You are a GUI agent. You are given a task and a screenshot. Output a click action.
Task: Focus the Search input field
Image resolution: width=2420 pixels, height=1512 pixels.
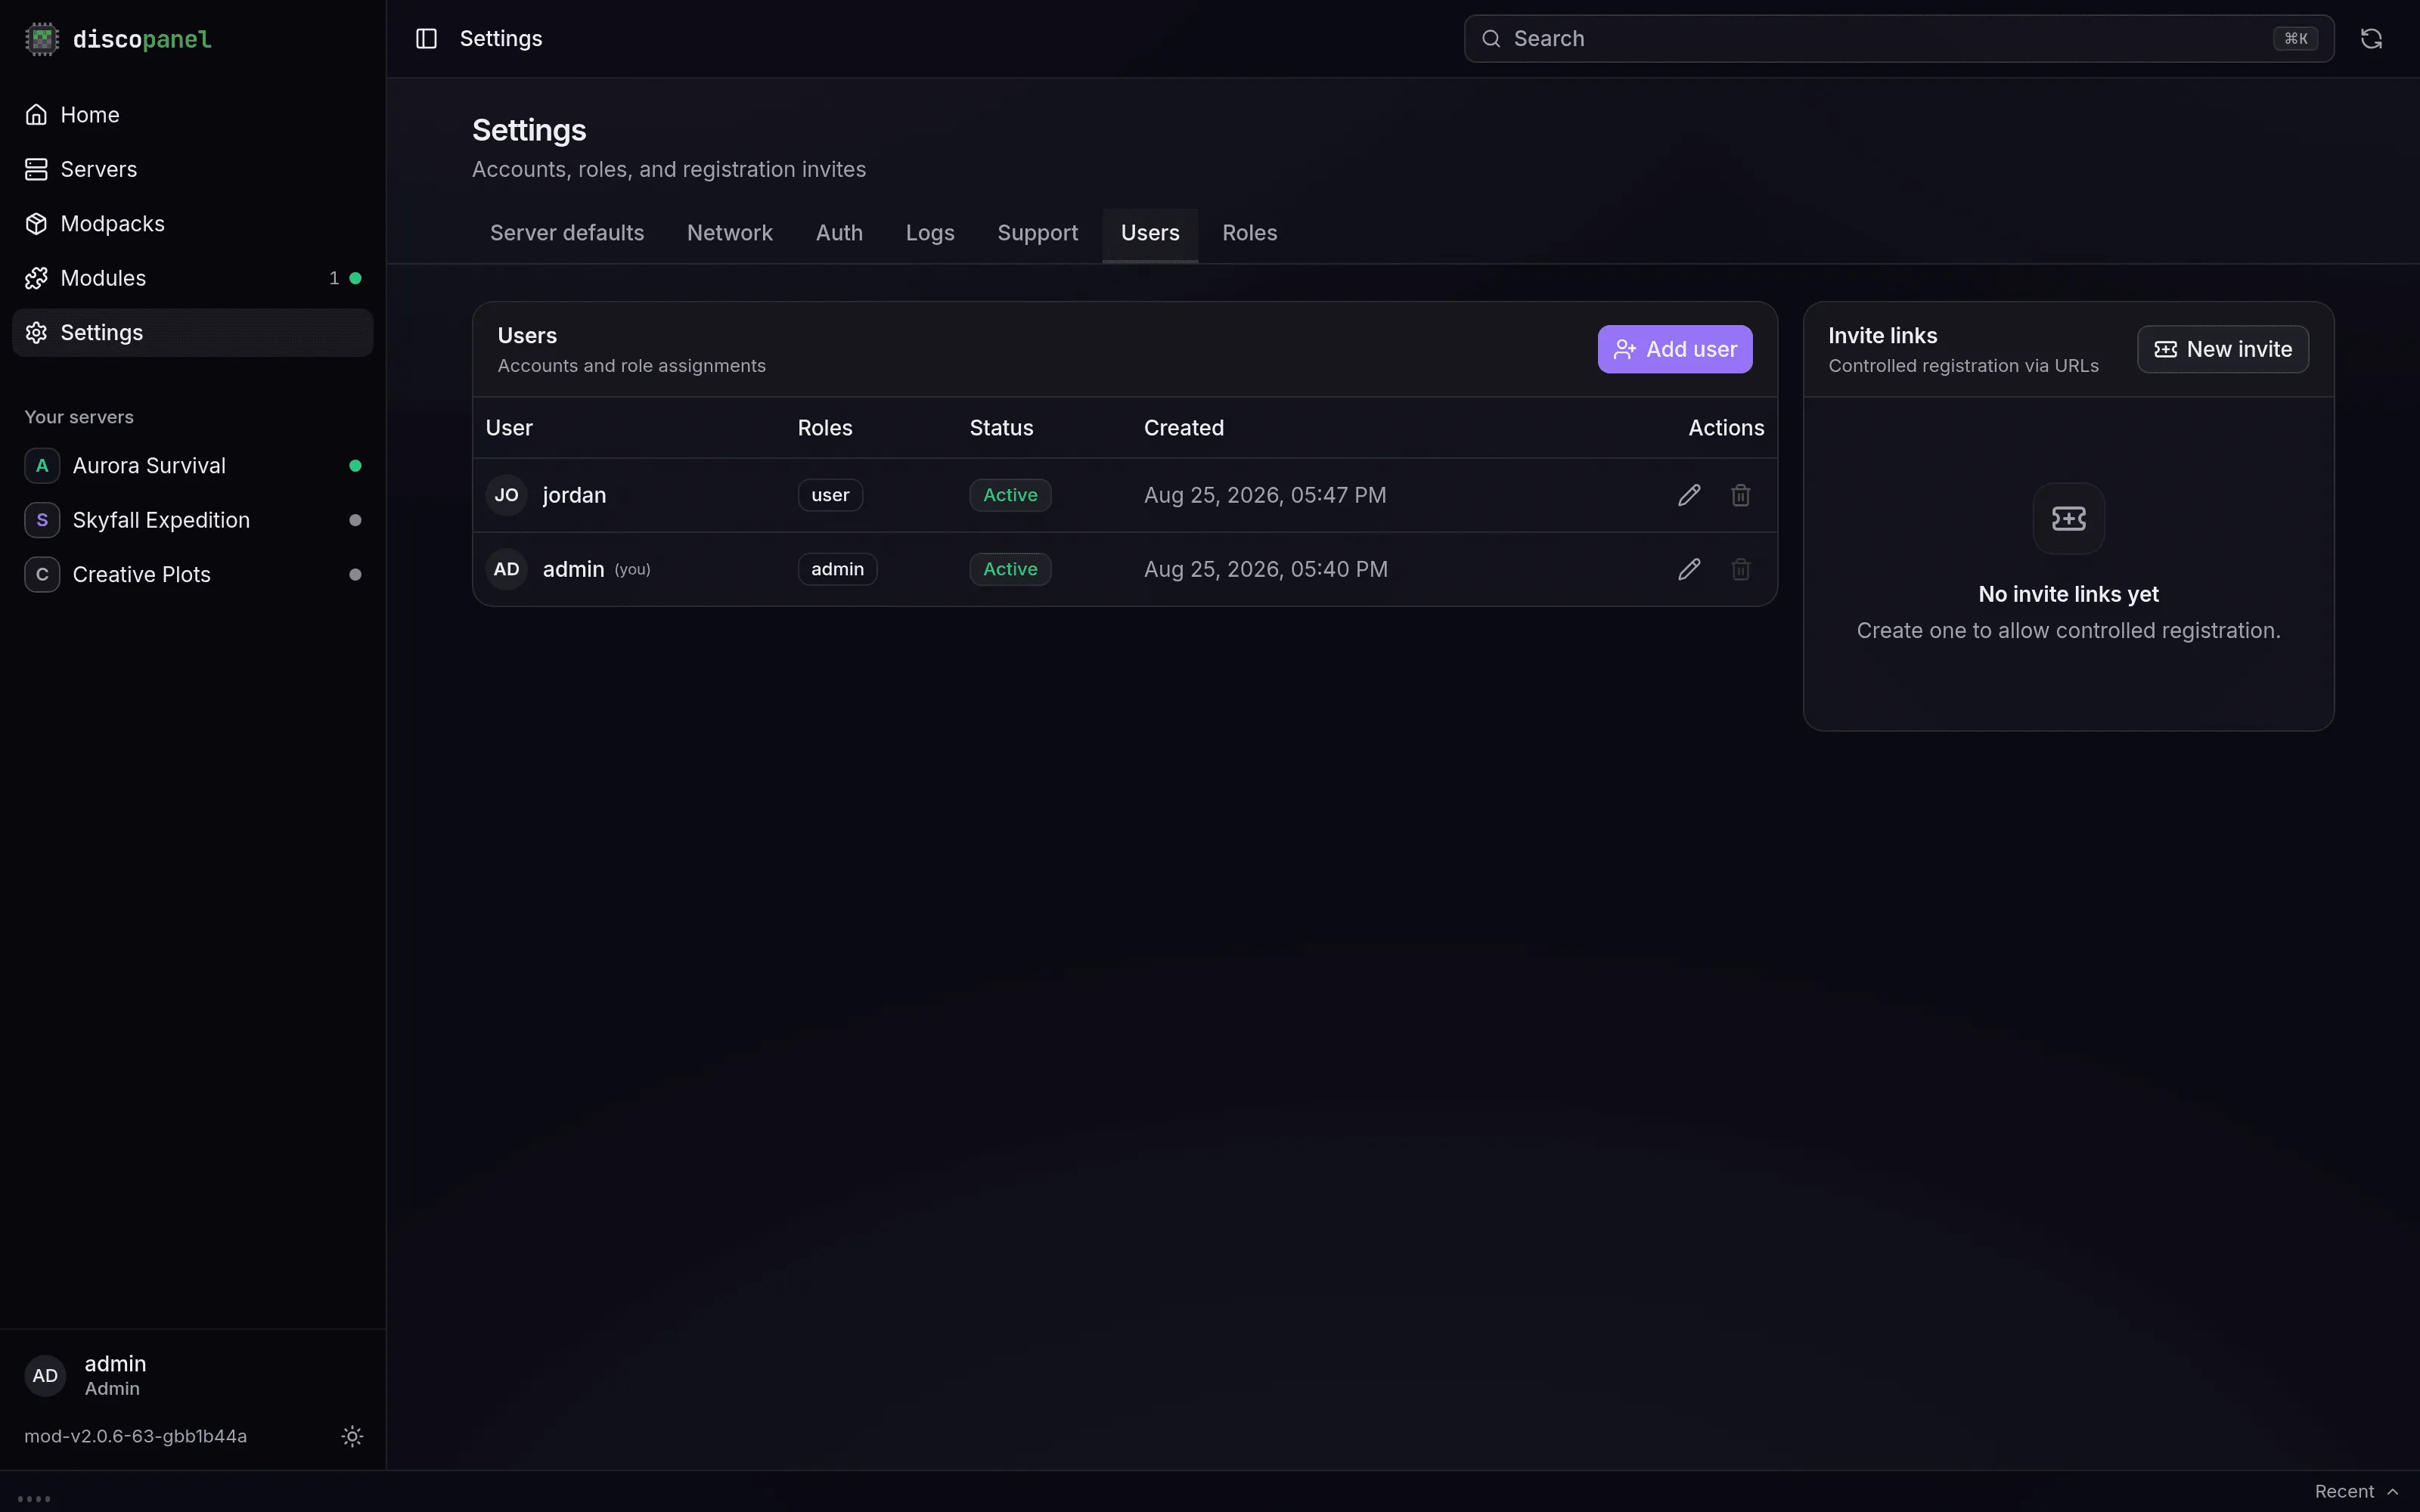(1899, 39)
